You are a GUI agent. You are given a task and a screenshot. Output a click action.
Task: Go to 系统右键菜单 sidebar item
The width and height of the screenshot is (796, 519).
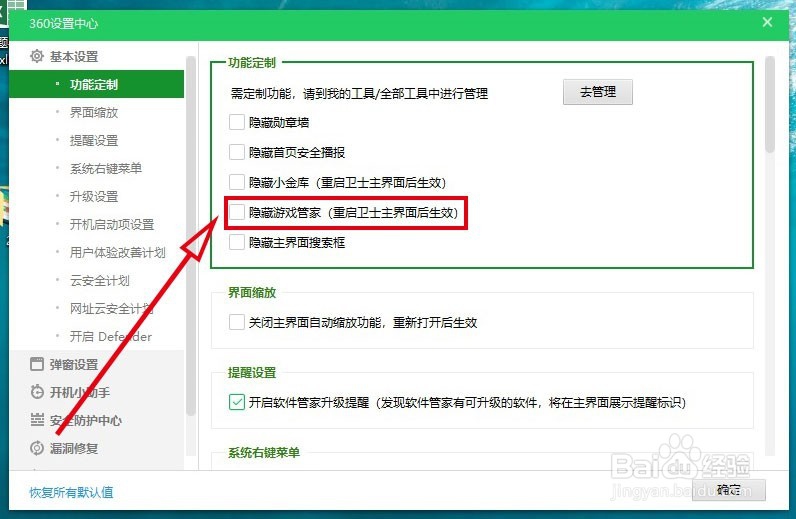coord(106,168)
